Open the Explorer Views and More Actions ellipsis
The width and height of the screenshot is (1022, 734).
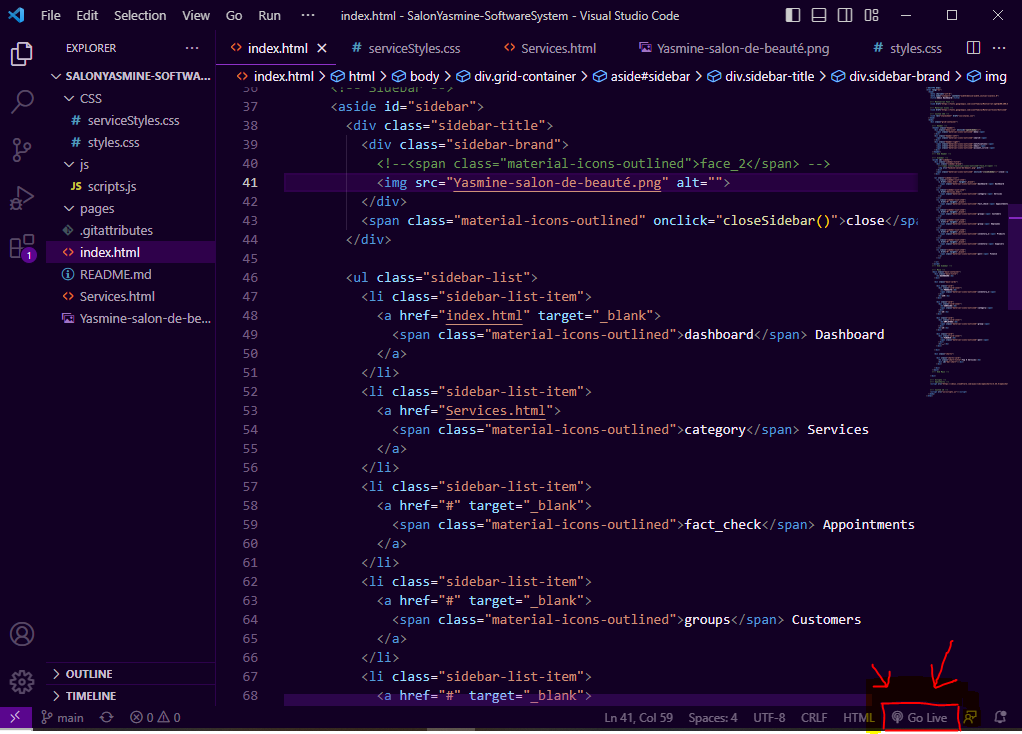pos(192,48)
